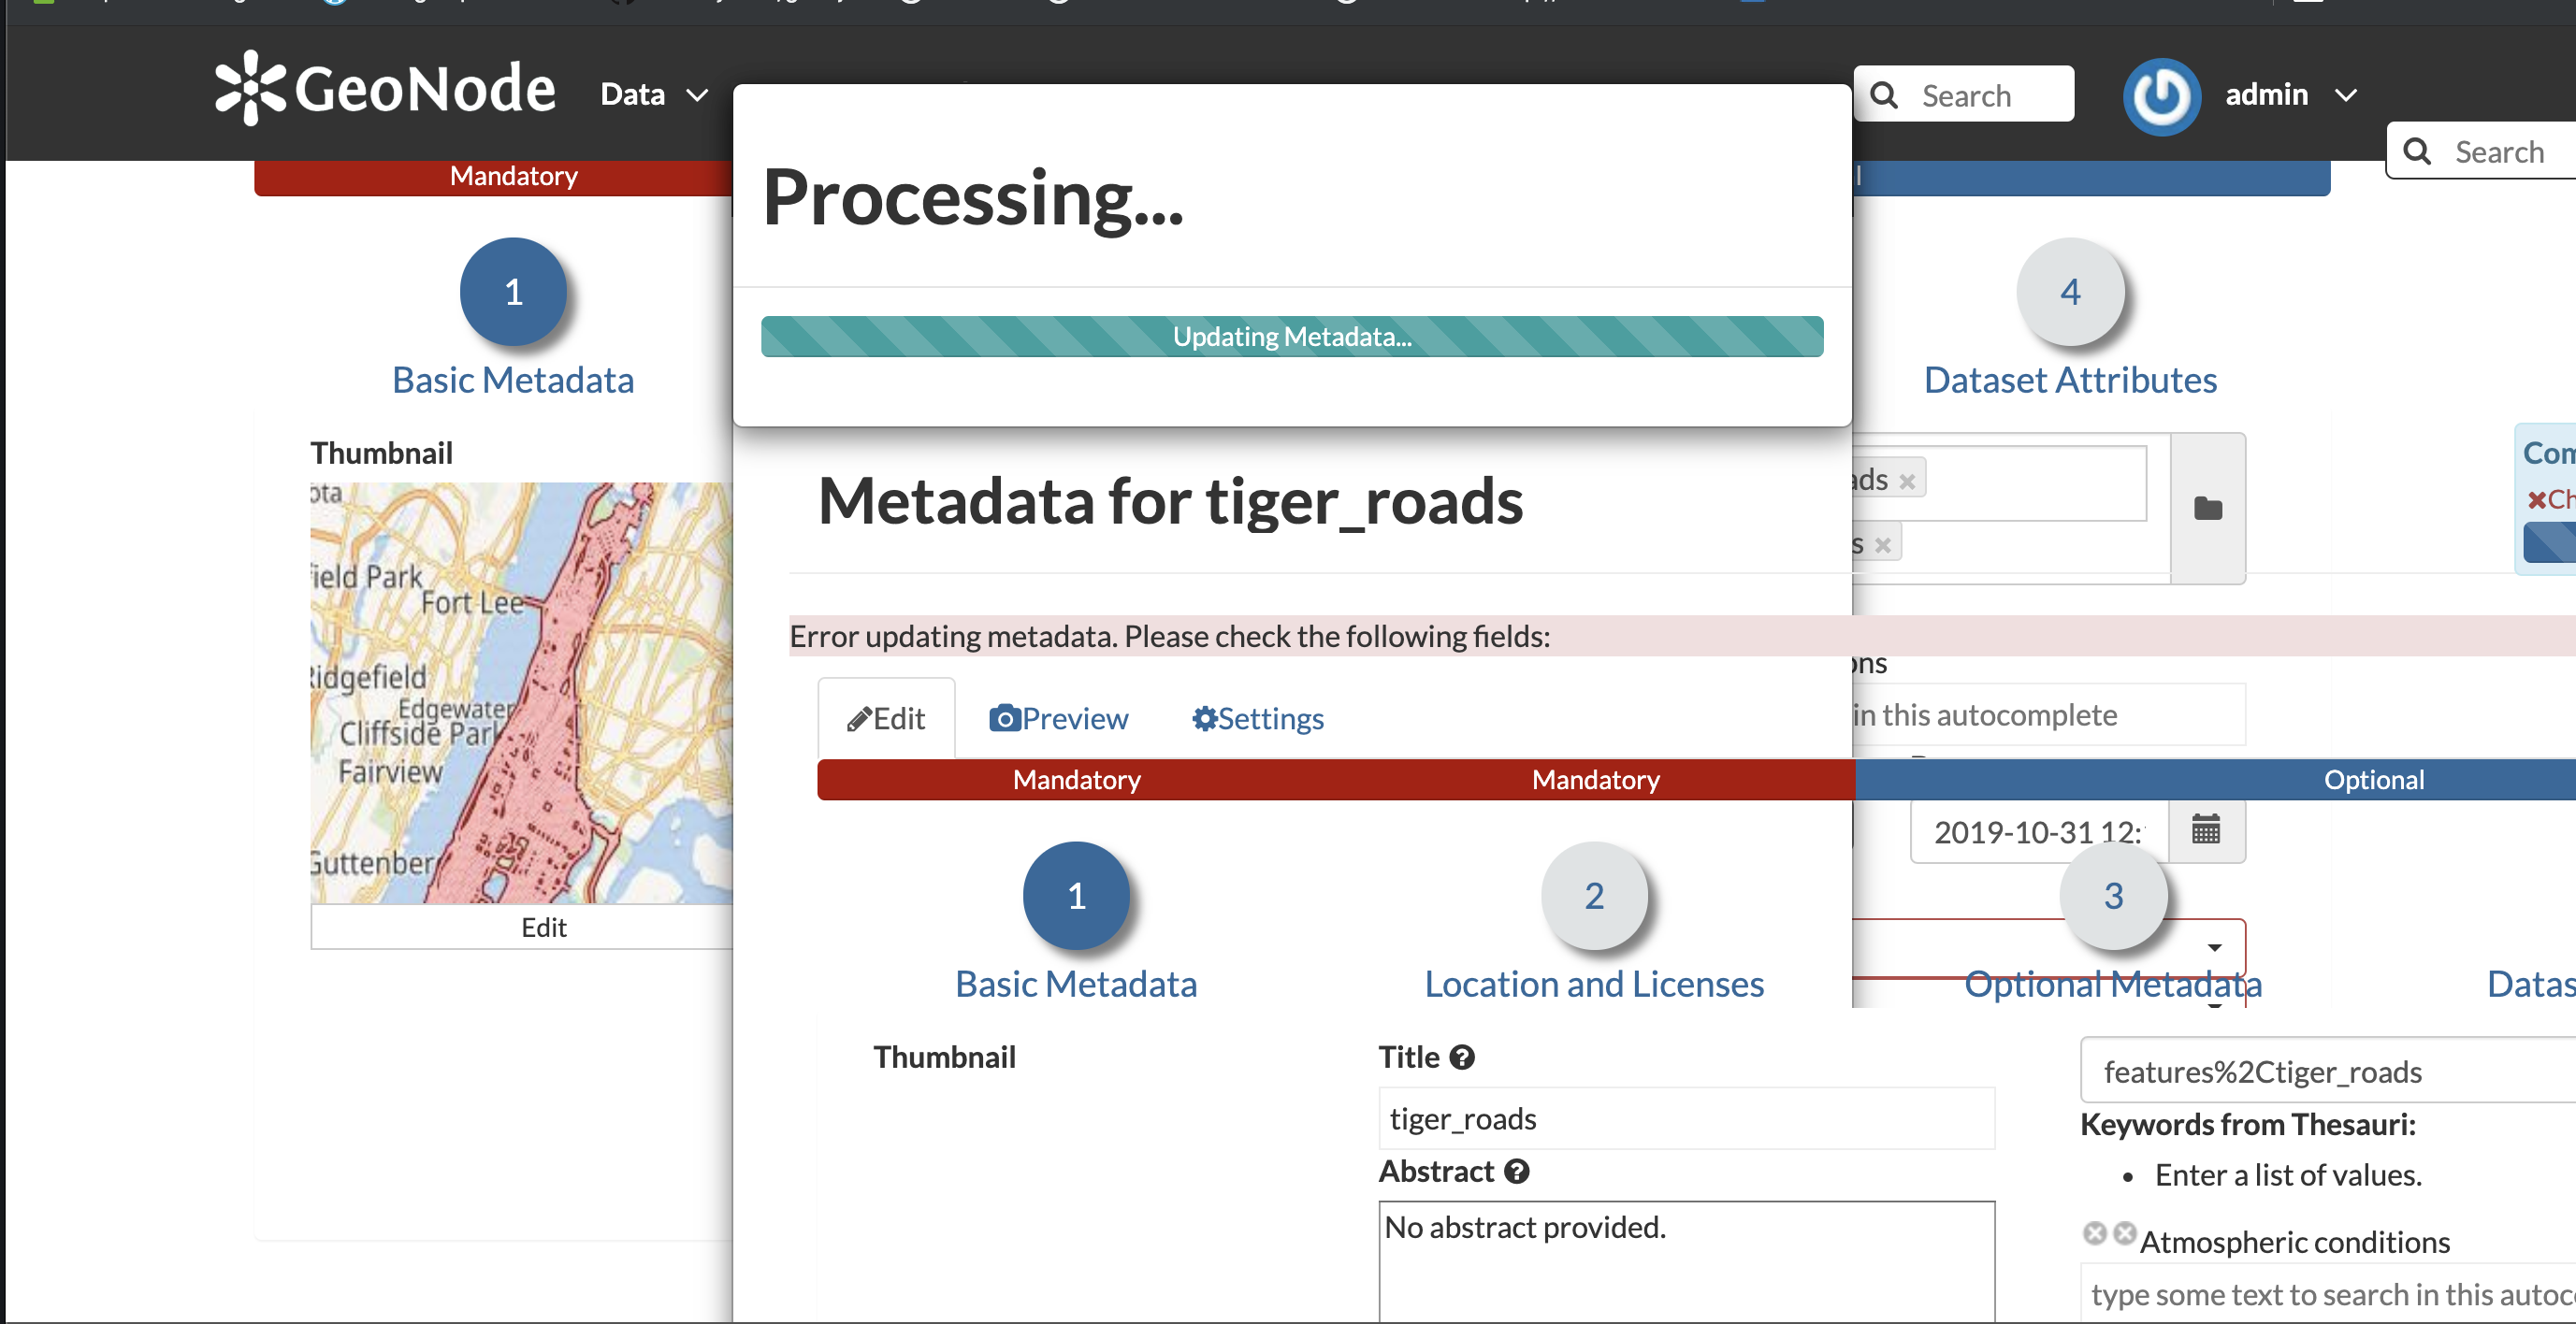This screenshot has height=1324, width=2576.
Task: Click the features%2Ctiger_roads field
Action: [x=2328, y=1071]
